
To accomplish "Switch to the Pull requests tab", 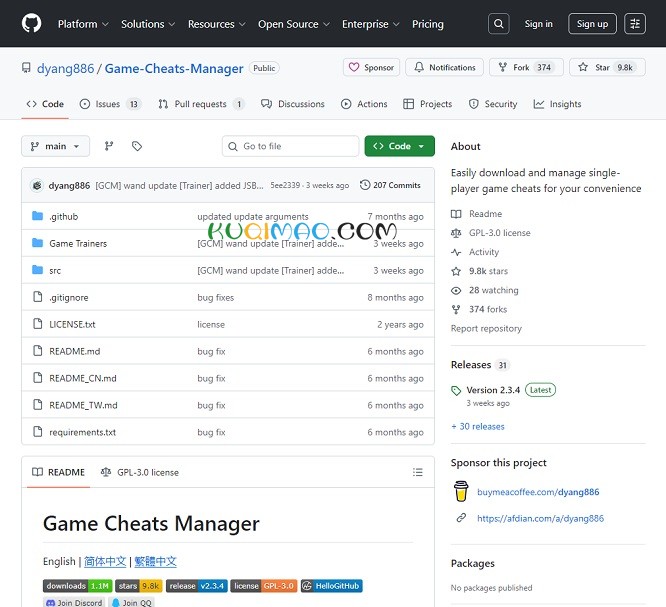I will click(201, 104).
